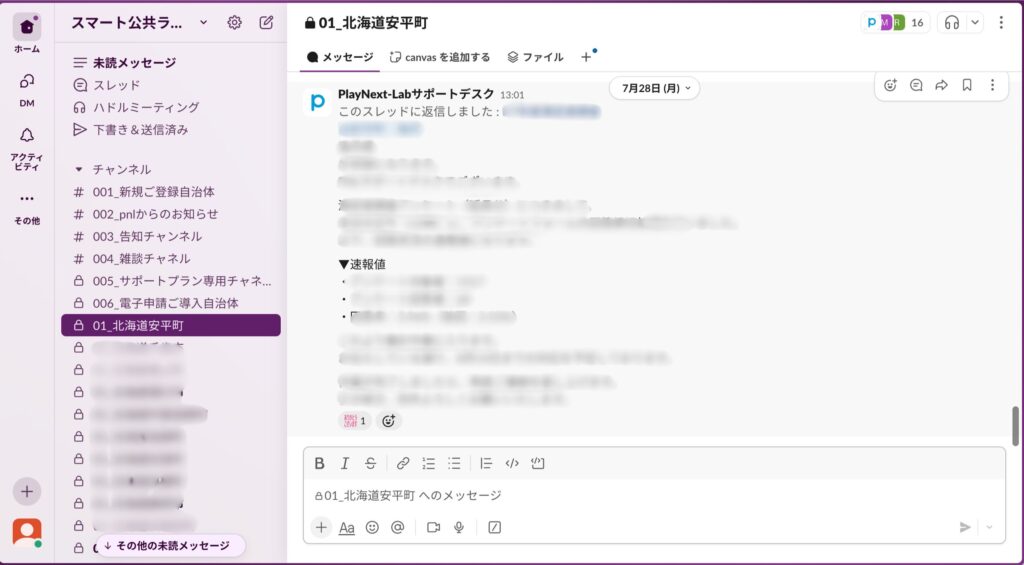The height and width of the screenshot is (565, 1024).
Task: Reply in thread via the speech bubble icon
Action: pyautogui.click(x=916, y=86)
